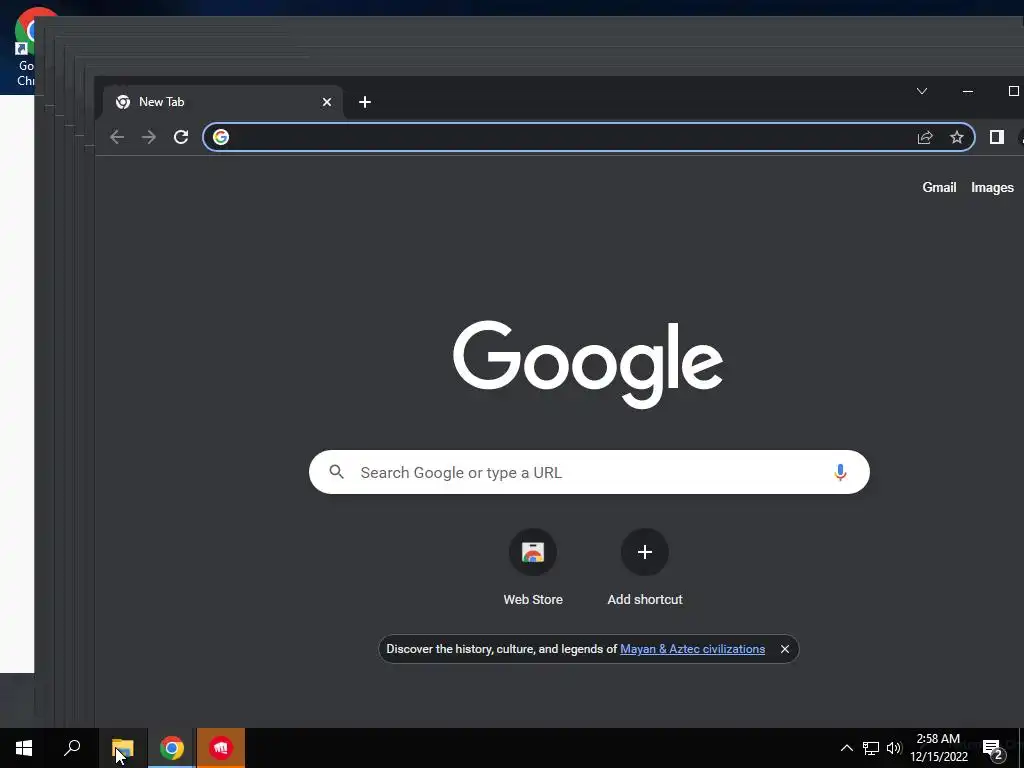
Task: Open the Mayan & Aztec civilizations link
Action: coord(692,649)
